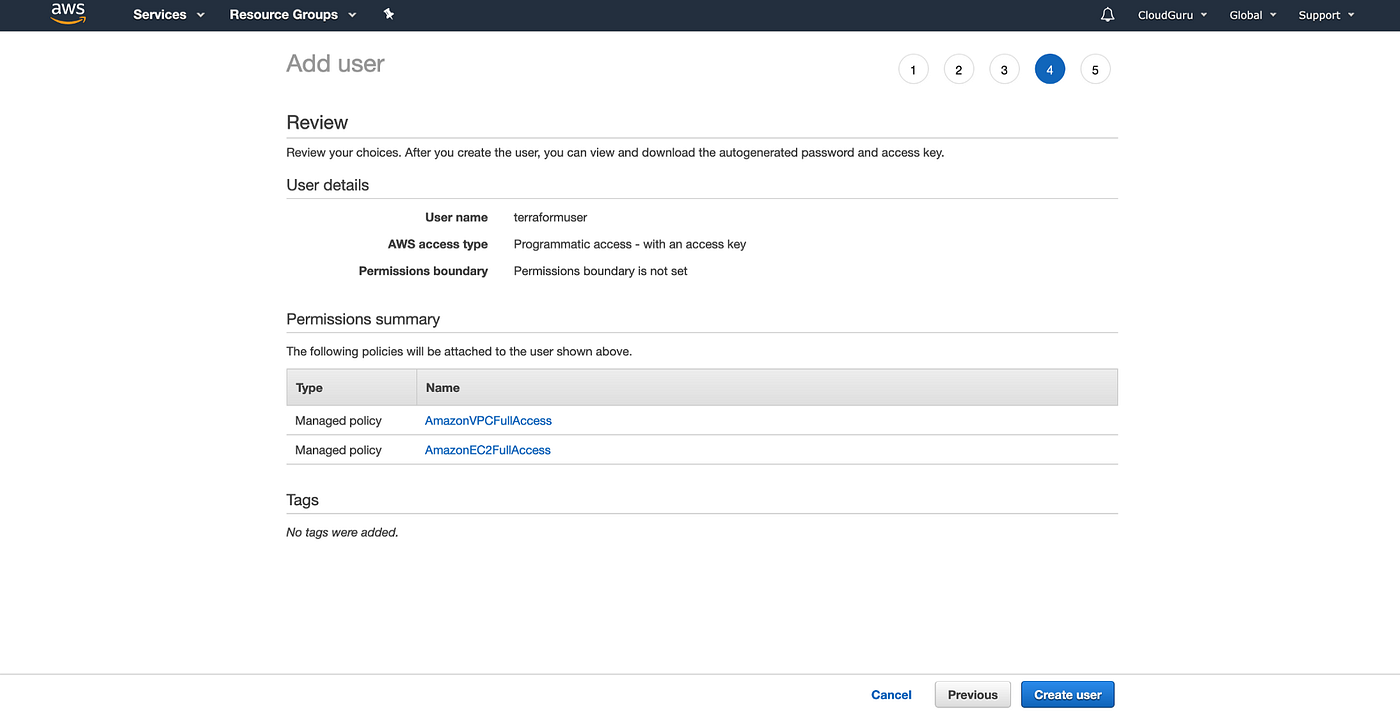
Task: Open the notifications bell icon
Action: click(x=1106, y=14)
